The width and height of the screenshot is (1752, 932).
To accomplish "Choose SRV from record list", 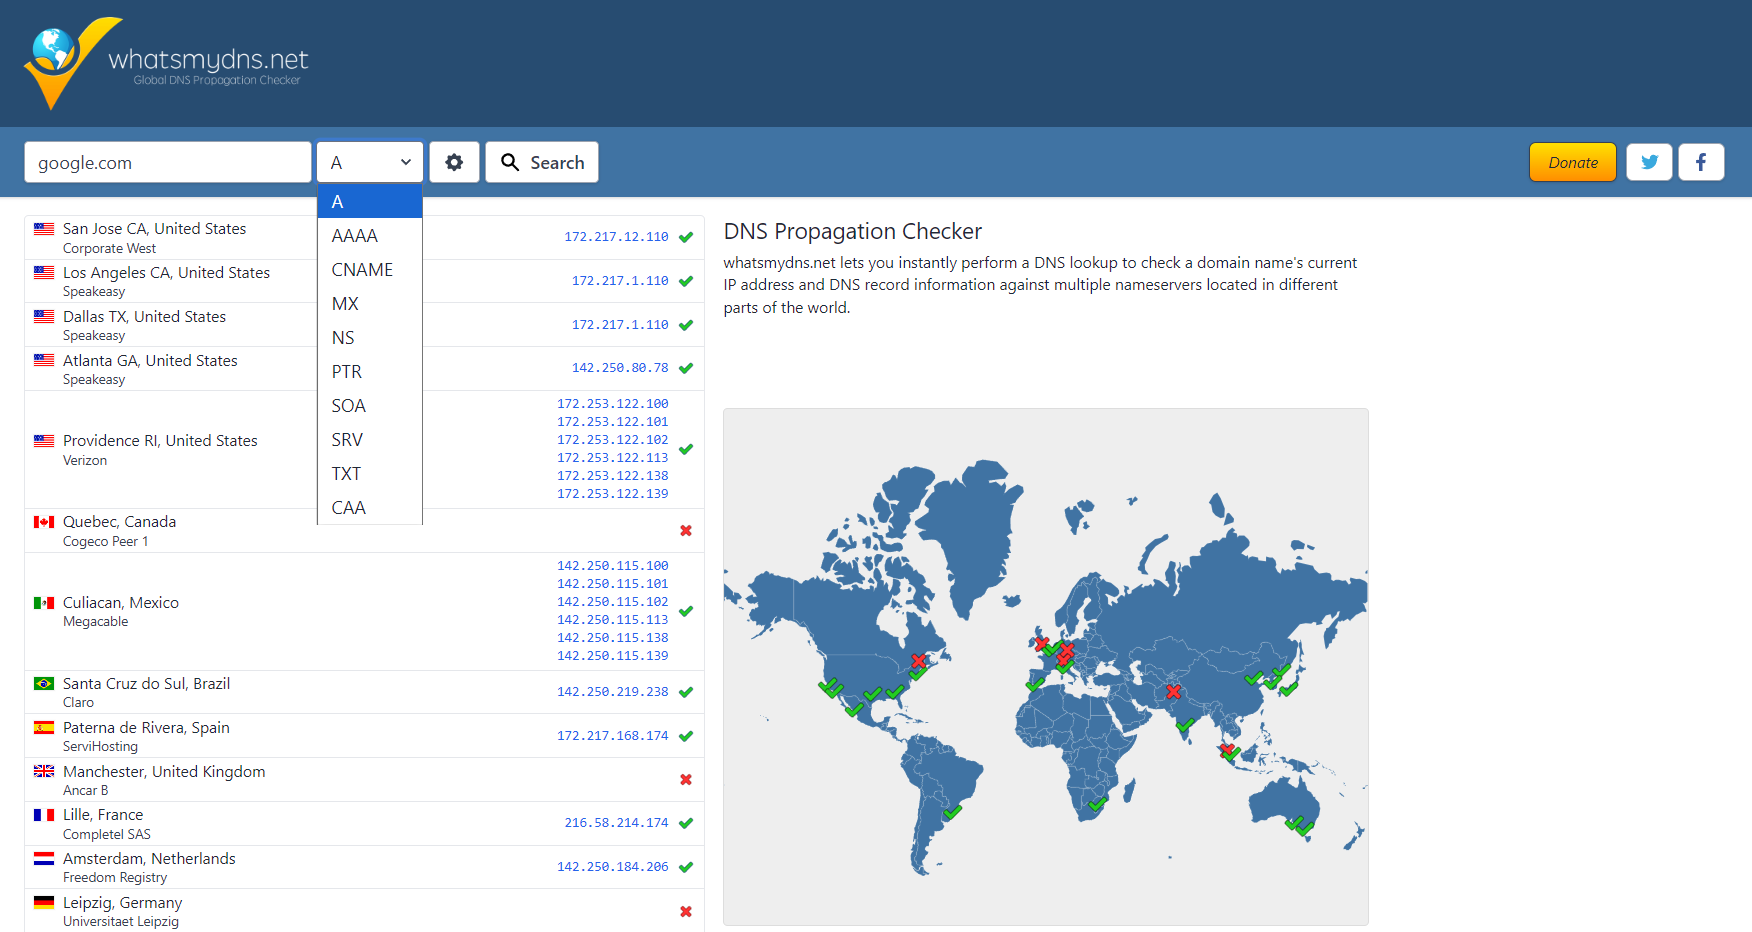I will pos(370,440).
